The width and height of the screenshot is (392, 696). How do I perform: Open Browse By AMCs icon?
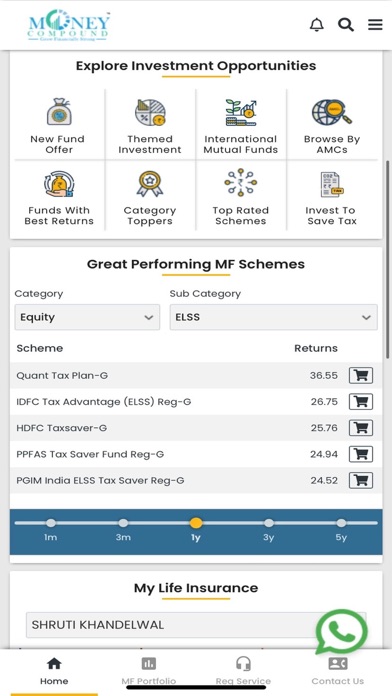pyautogui.click(x=332, y=112)
